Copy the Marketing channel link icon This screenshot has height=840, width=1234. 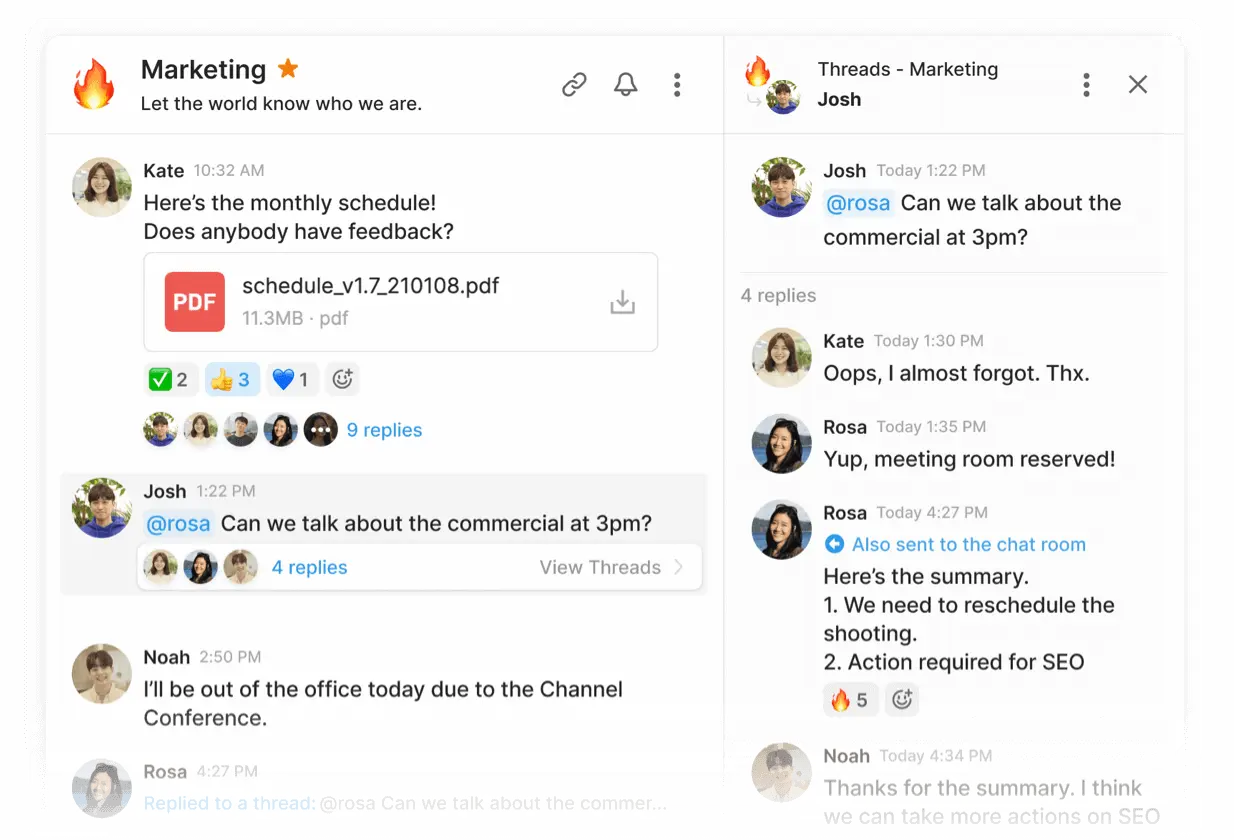tap(574, 85)
